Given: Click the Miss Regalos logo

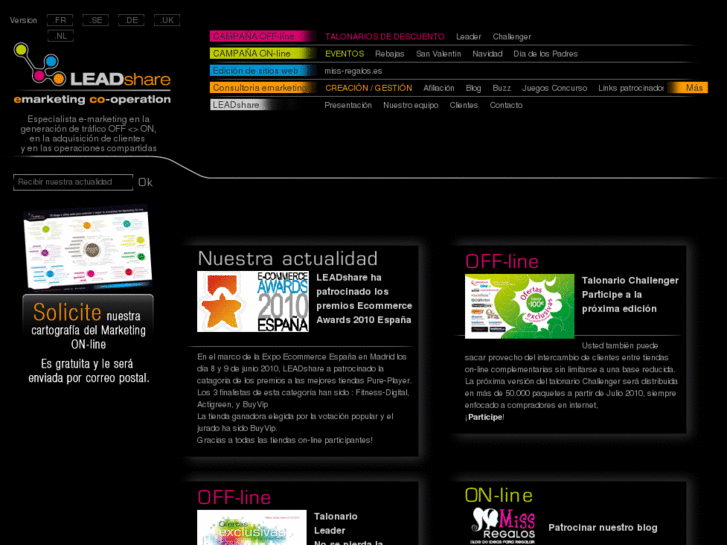Looking at the screenshot, I should (x=503, y=526).
